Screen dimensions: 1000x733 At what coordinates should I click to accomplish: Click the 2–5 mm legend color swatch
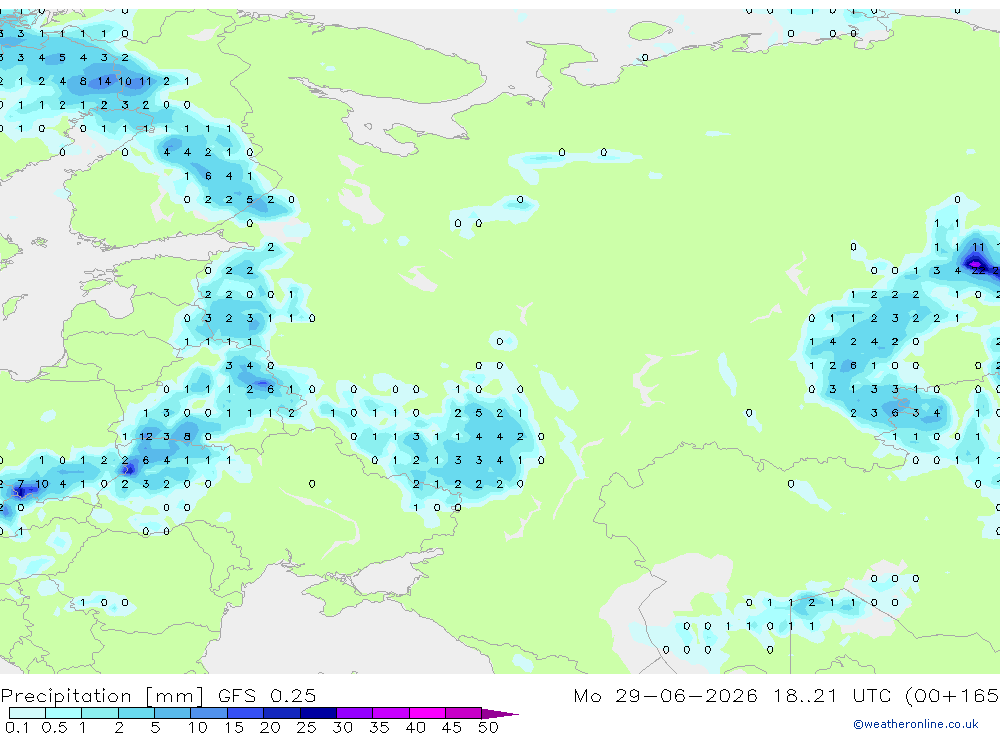[136, 713]
